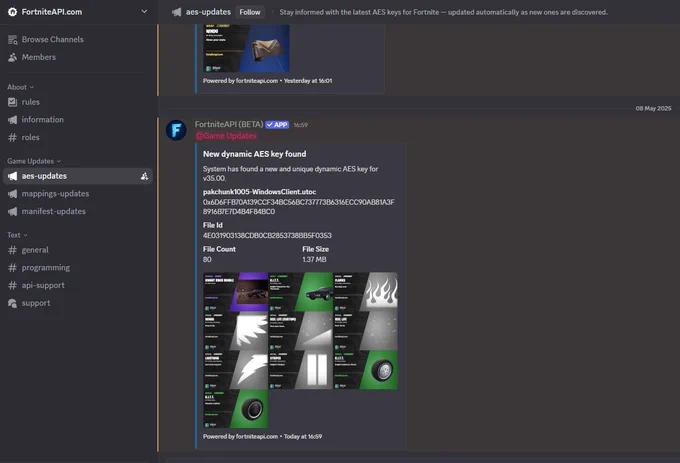Open the programming channel
This screenshot has height=463, width=680.
pos(46,268)
